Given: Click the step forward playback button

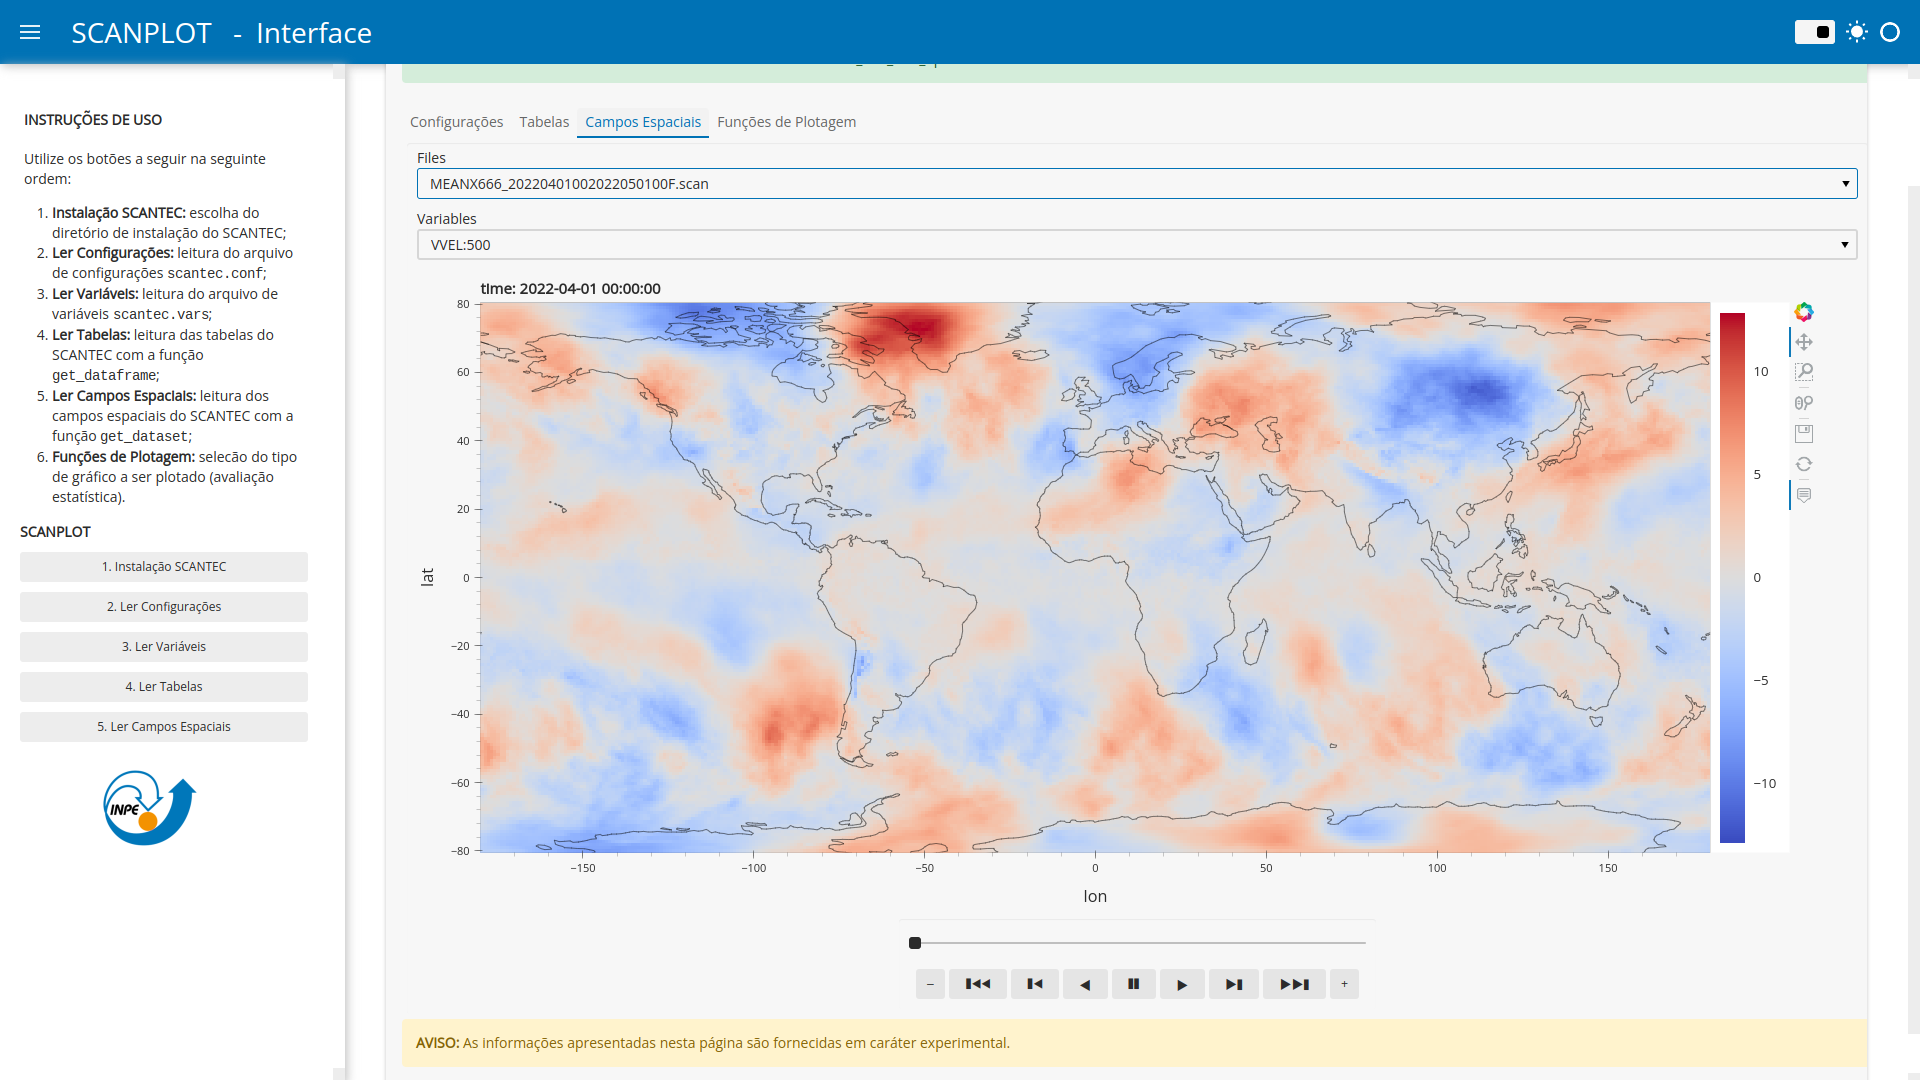Looking at the screenshot, I should tap(1232, 982).
